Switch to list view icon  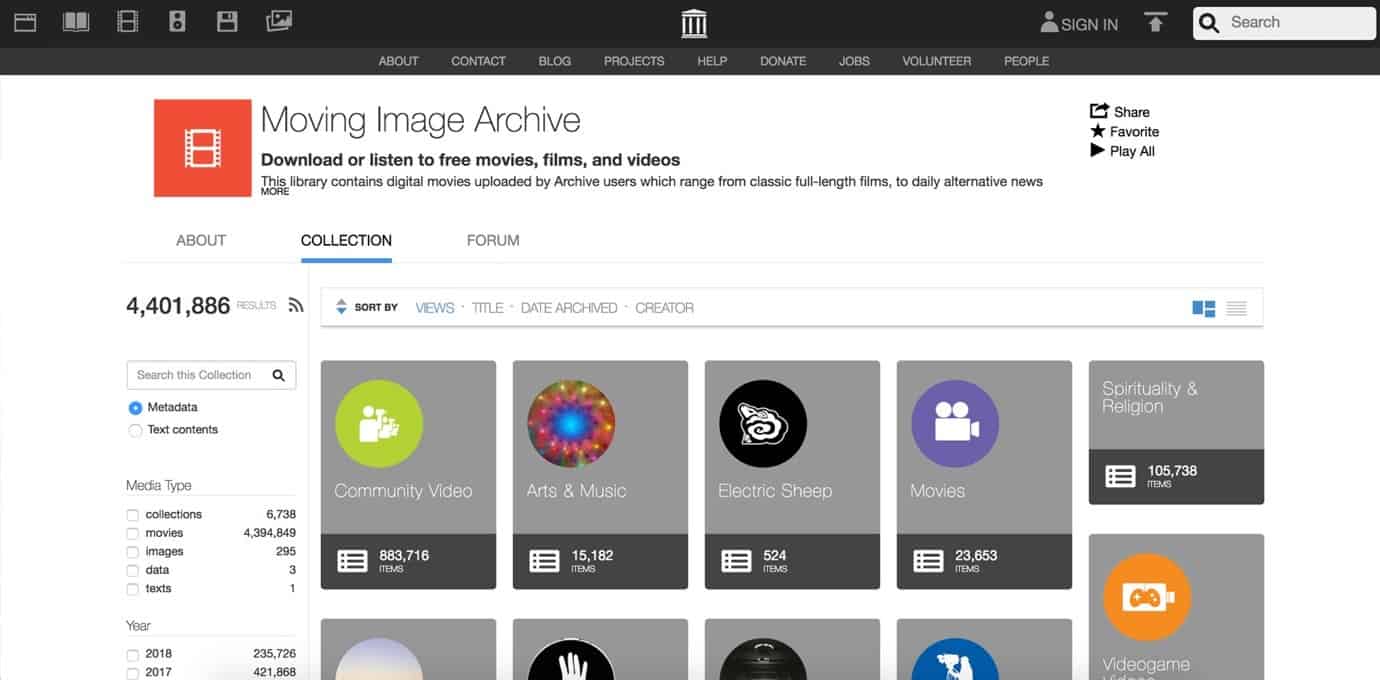[1236, 308]
